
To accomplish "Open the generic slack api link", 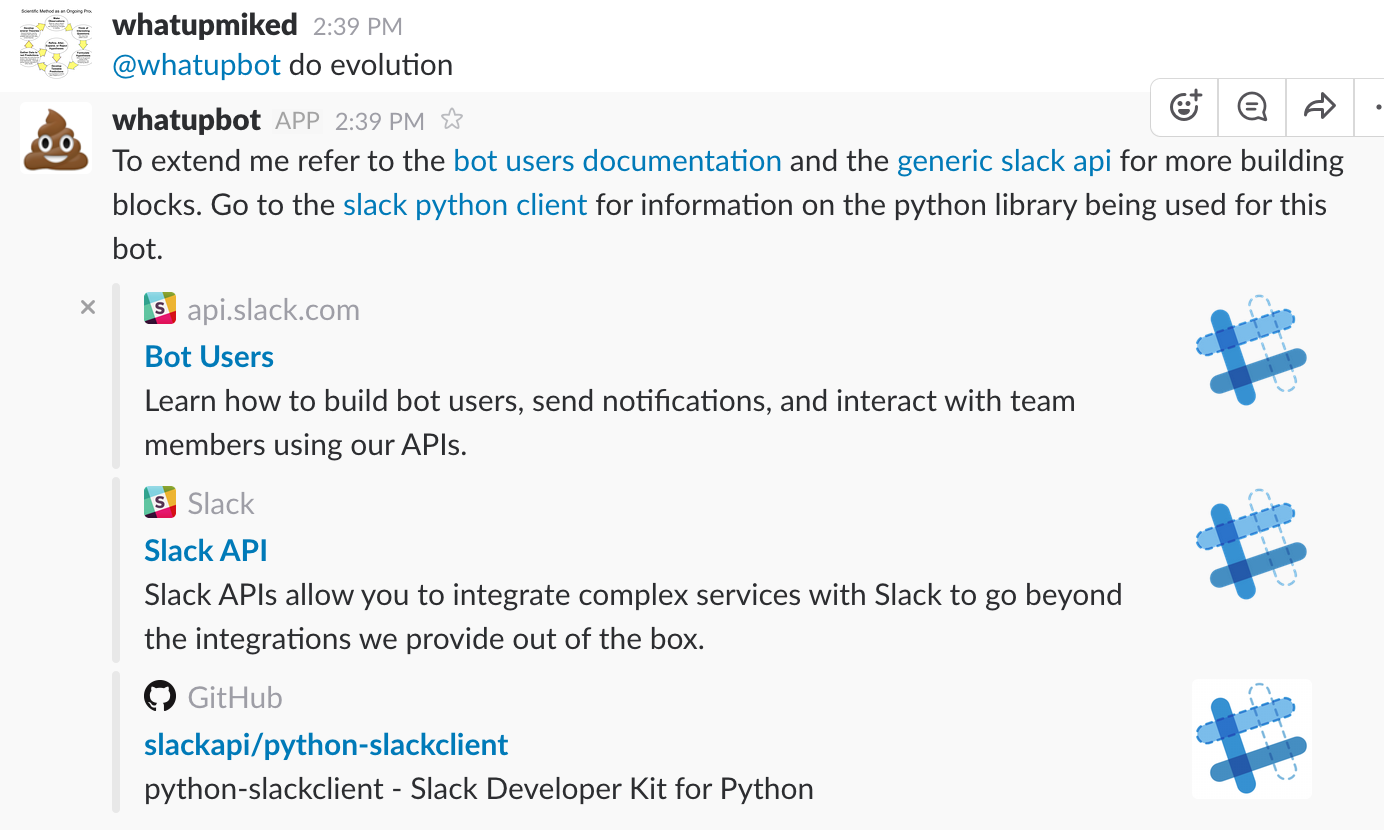I will 1004,161.
